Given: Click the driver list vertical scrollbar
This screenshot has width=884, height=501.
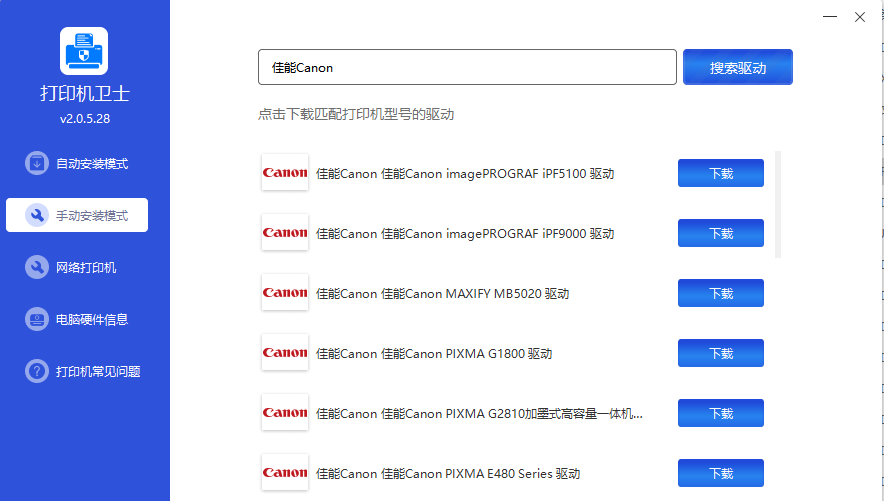Looking at the screenshot, I should pyautogui.click(x=778, y=205).
